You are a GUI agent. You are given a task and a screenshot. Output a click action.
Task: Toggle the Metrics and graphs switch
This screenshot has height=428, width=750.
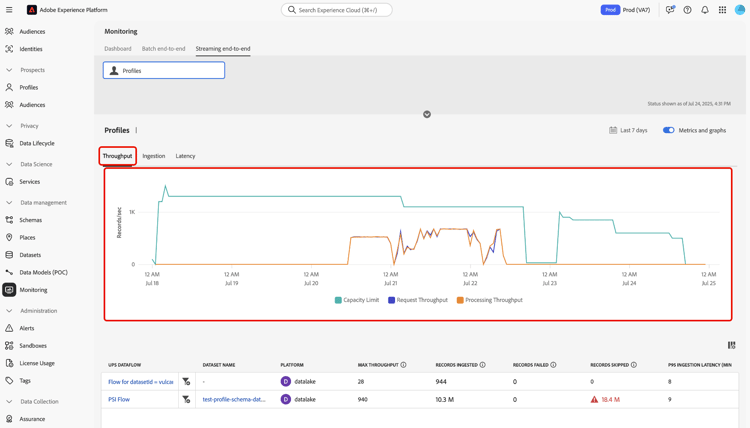(x=668, y=130)
